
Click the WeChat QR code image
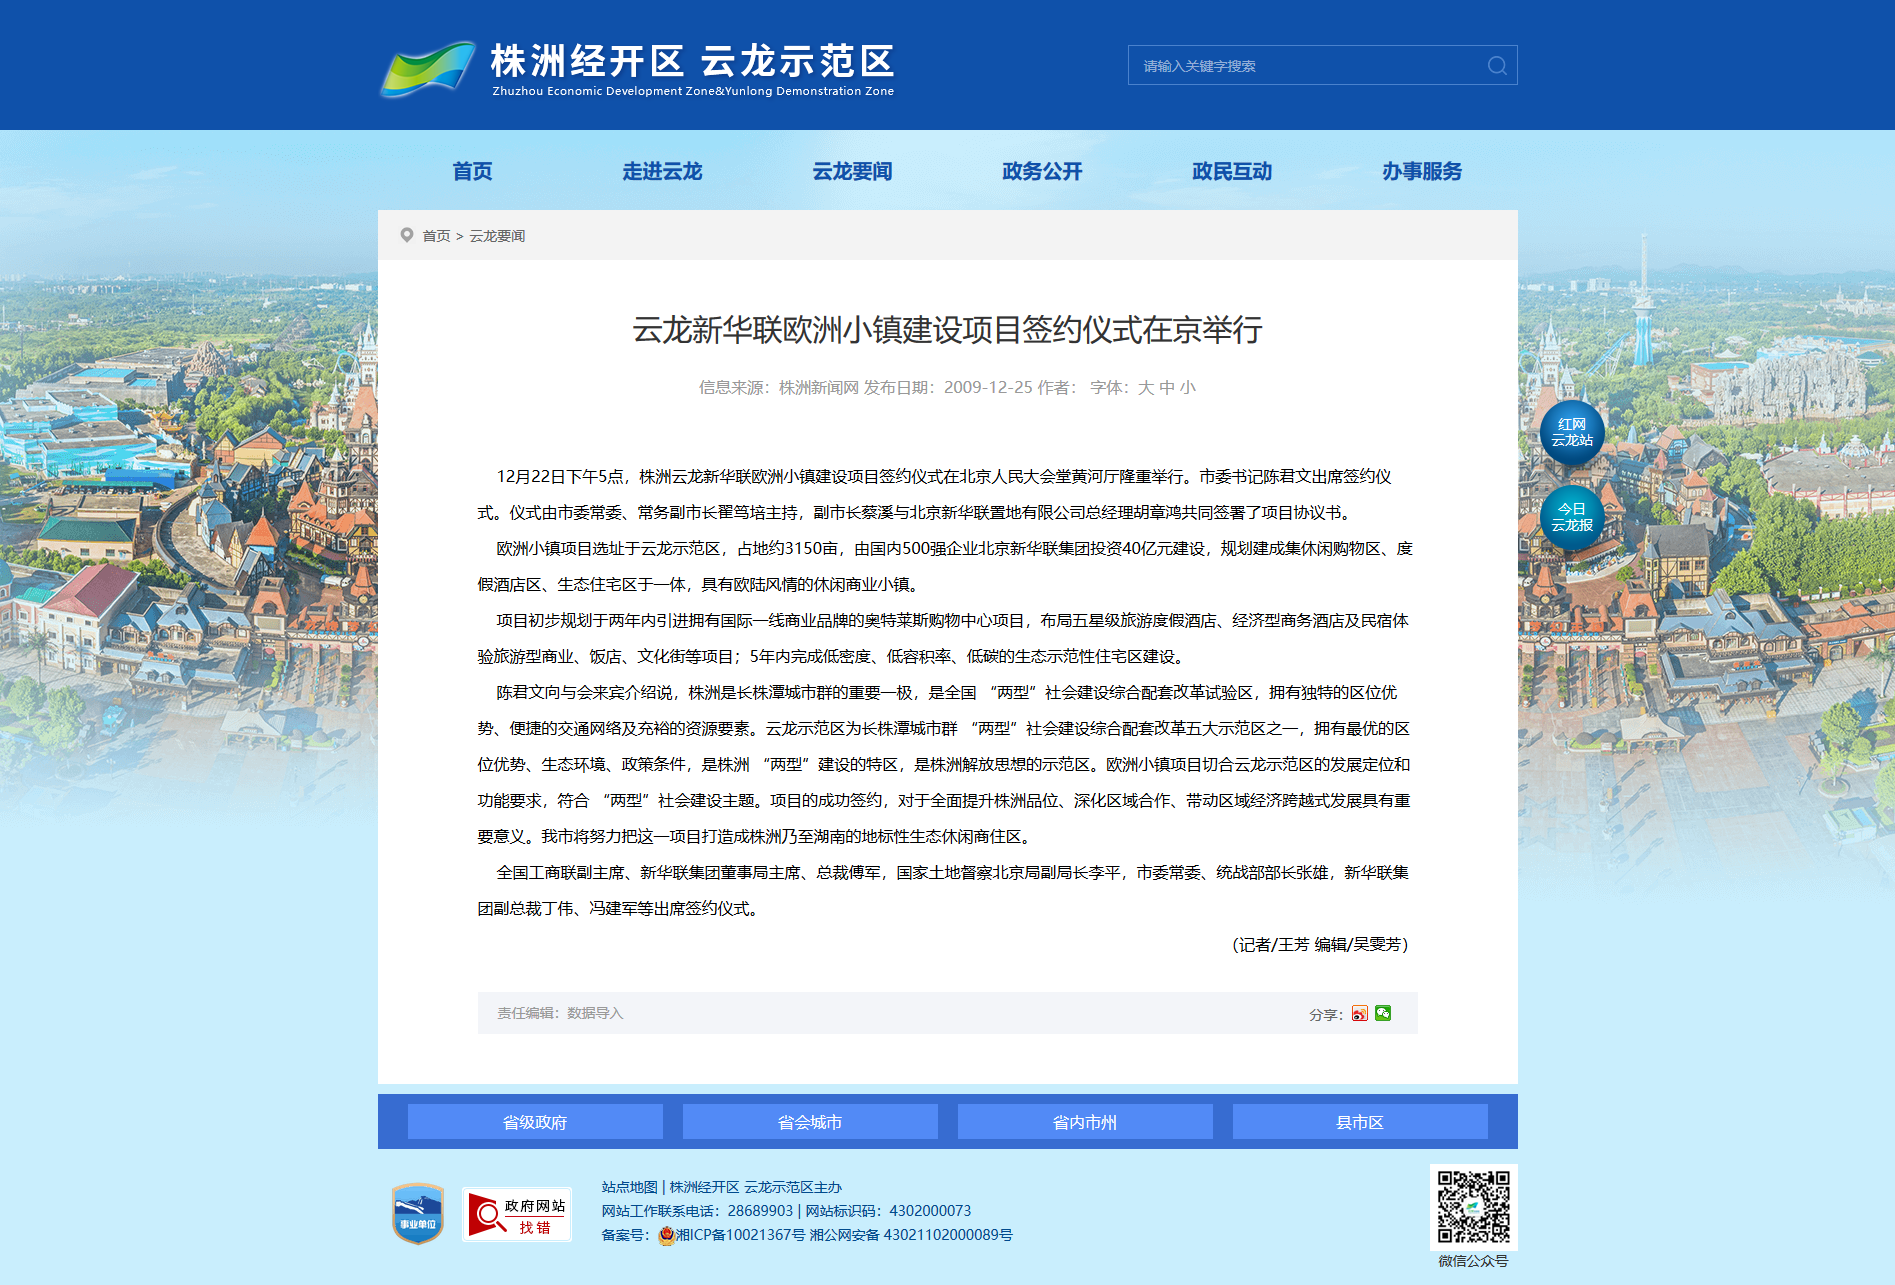coord(1473,1207)
